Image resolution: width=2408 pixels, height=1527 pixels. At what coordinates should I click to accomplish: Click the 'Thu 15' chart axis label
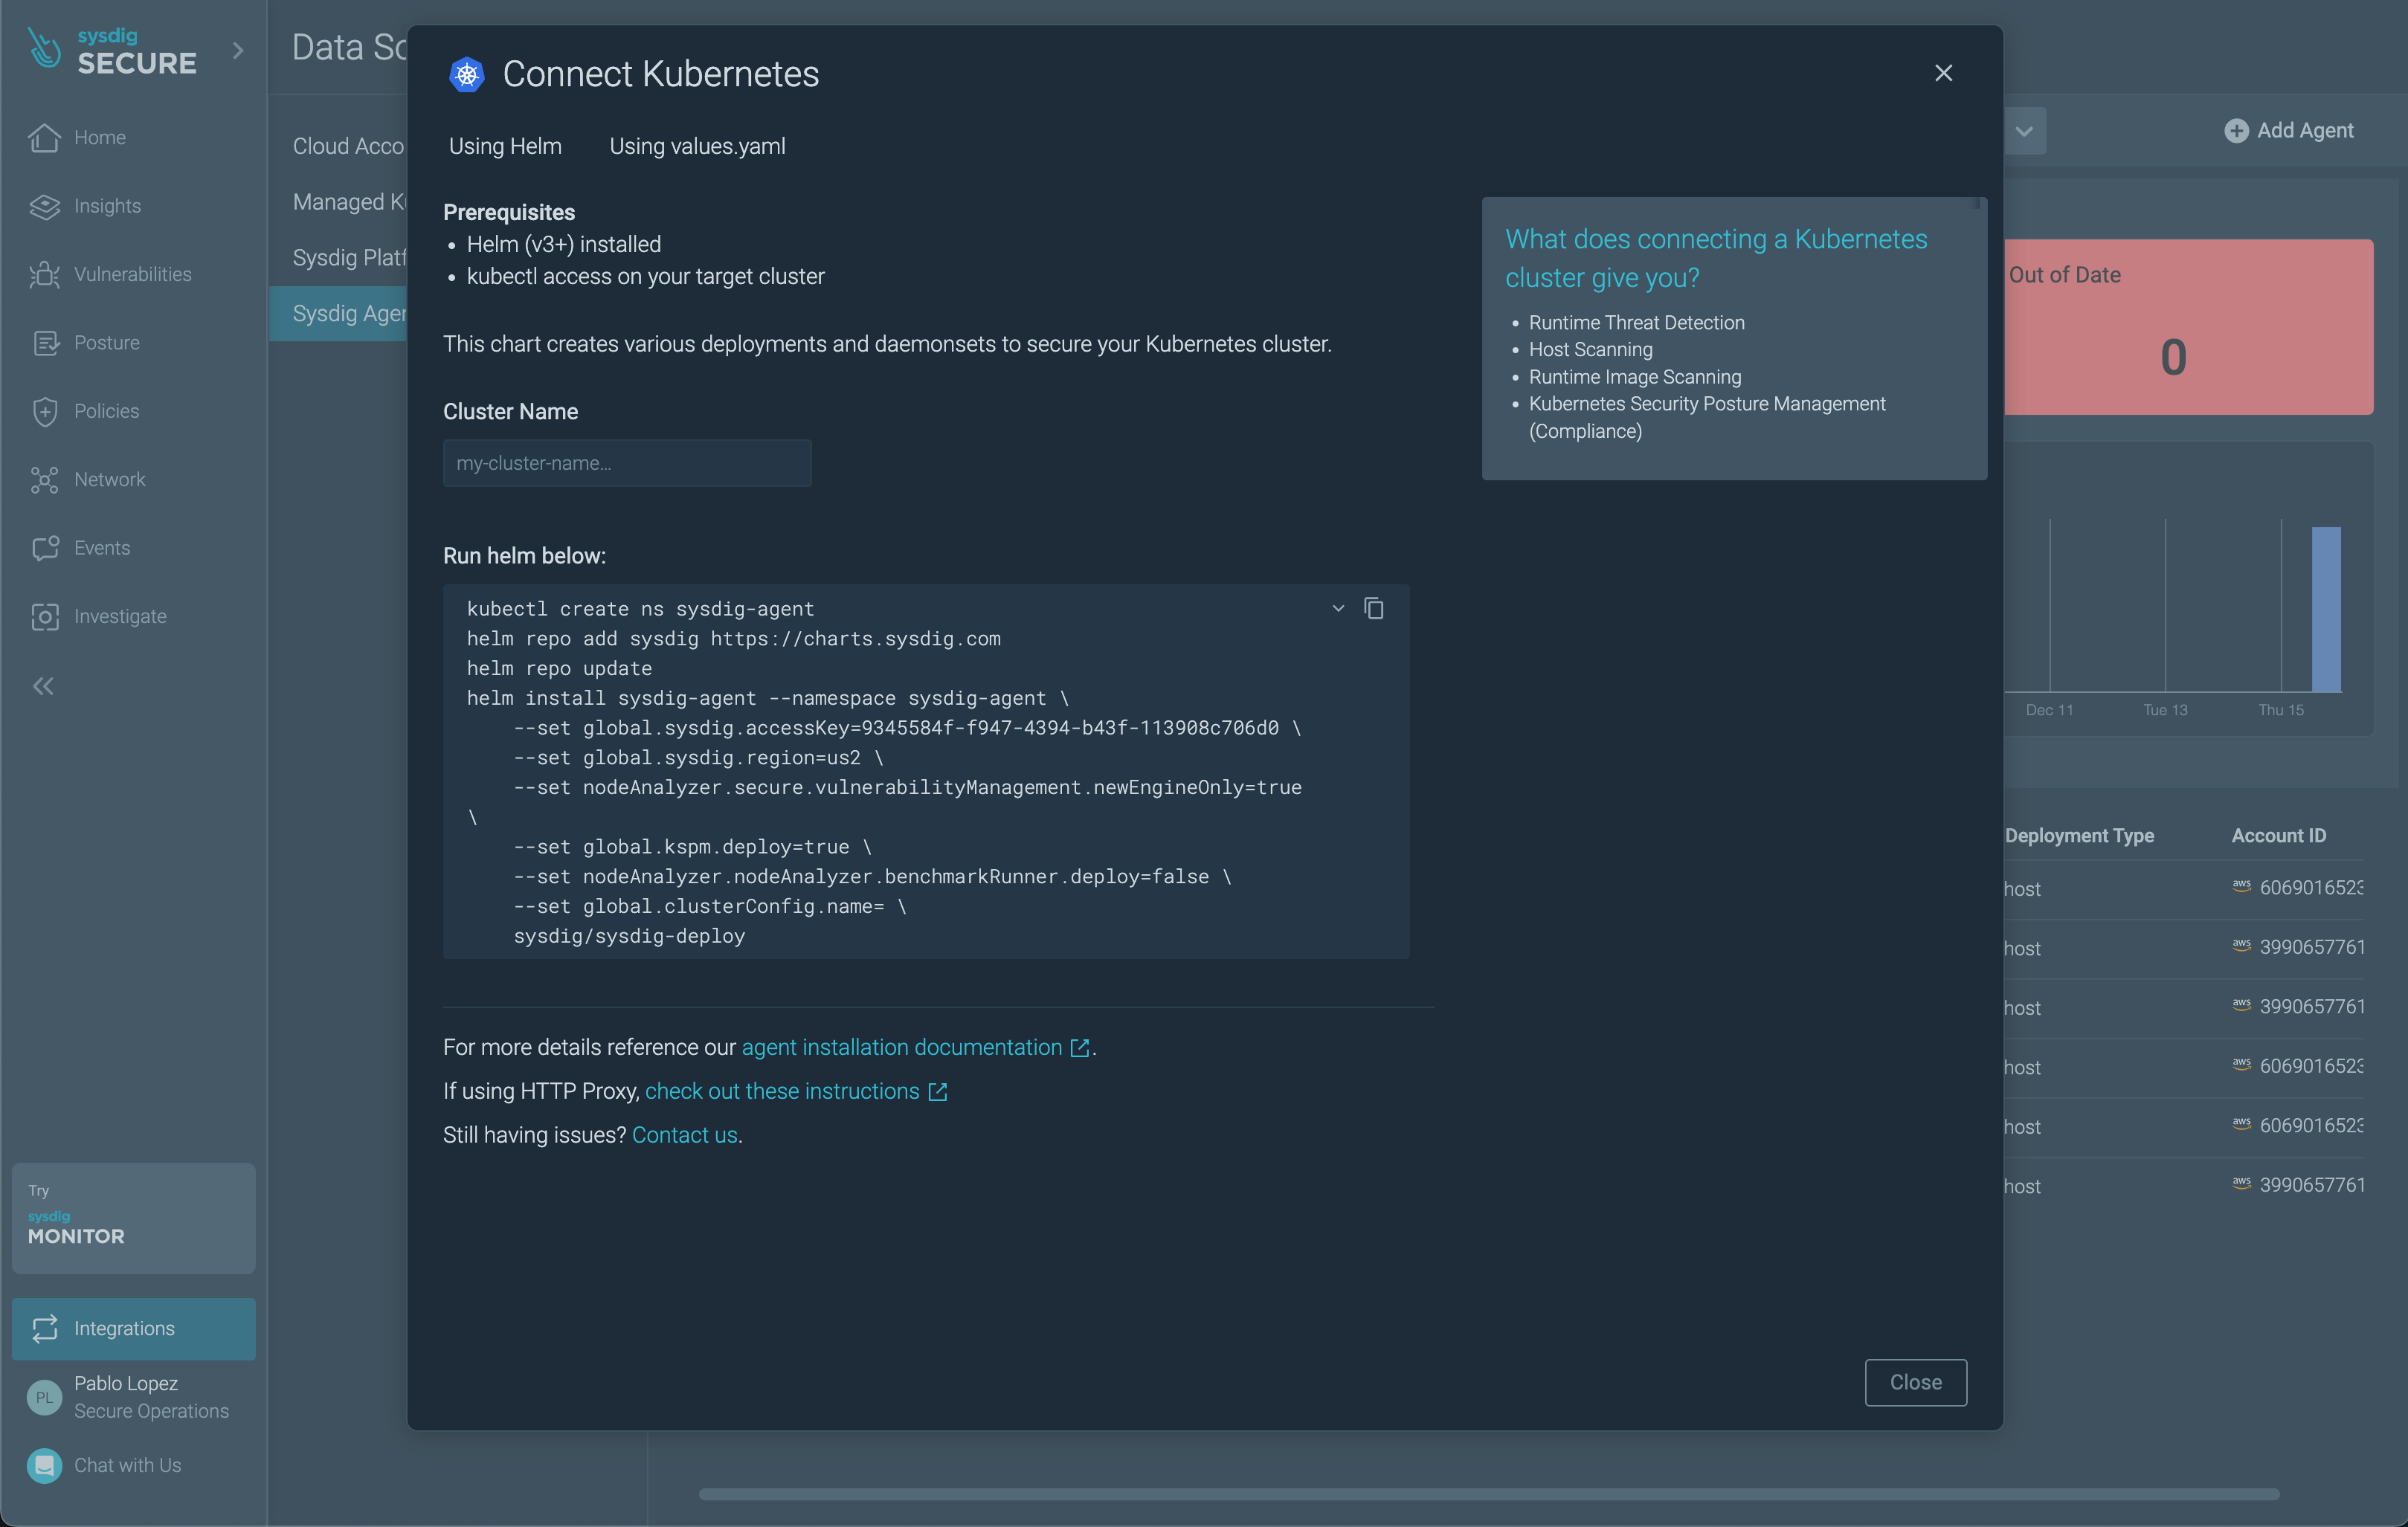2281,710
